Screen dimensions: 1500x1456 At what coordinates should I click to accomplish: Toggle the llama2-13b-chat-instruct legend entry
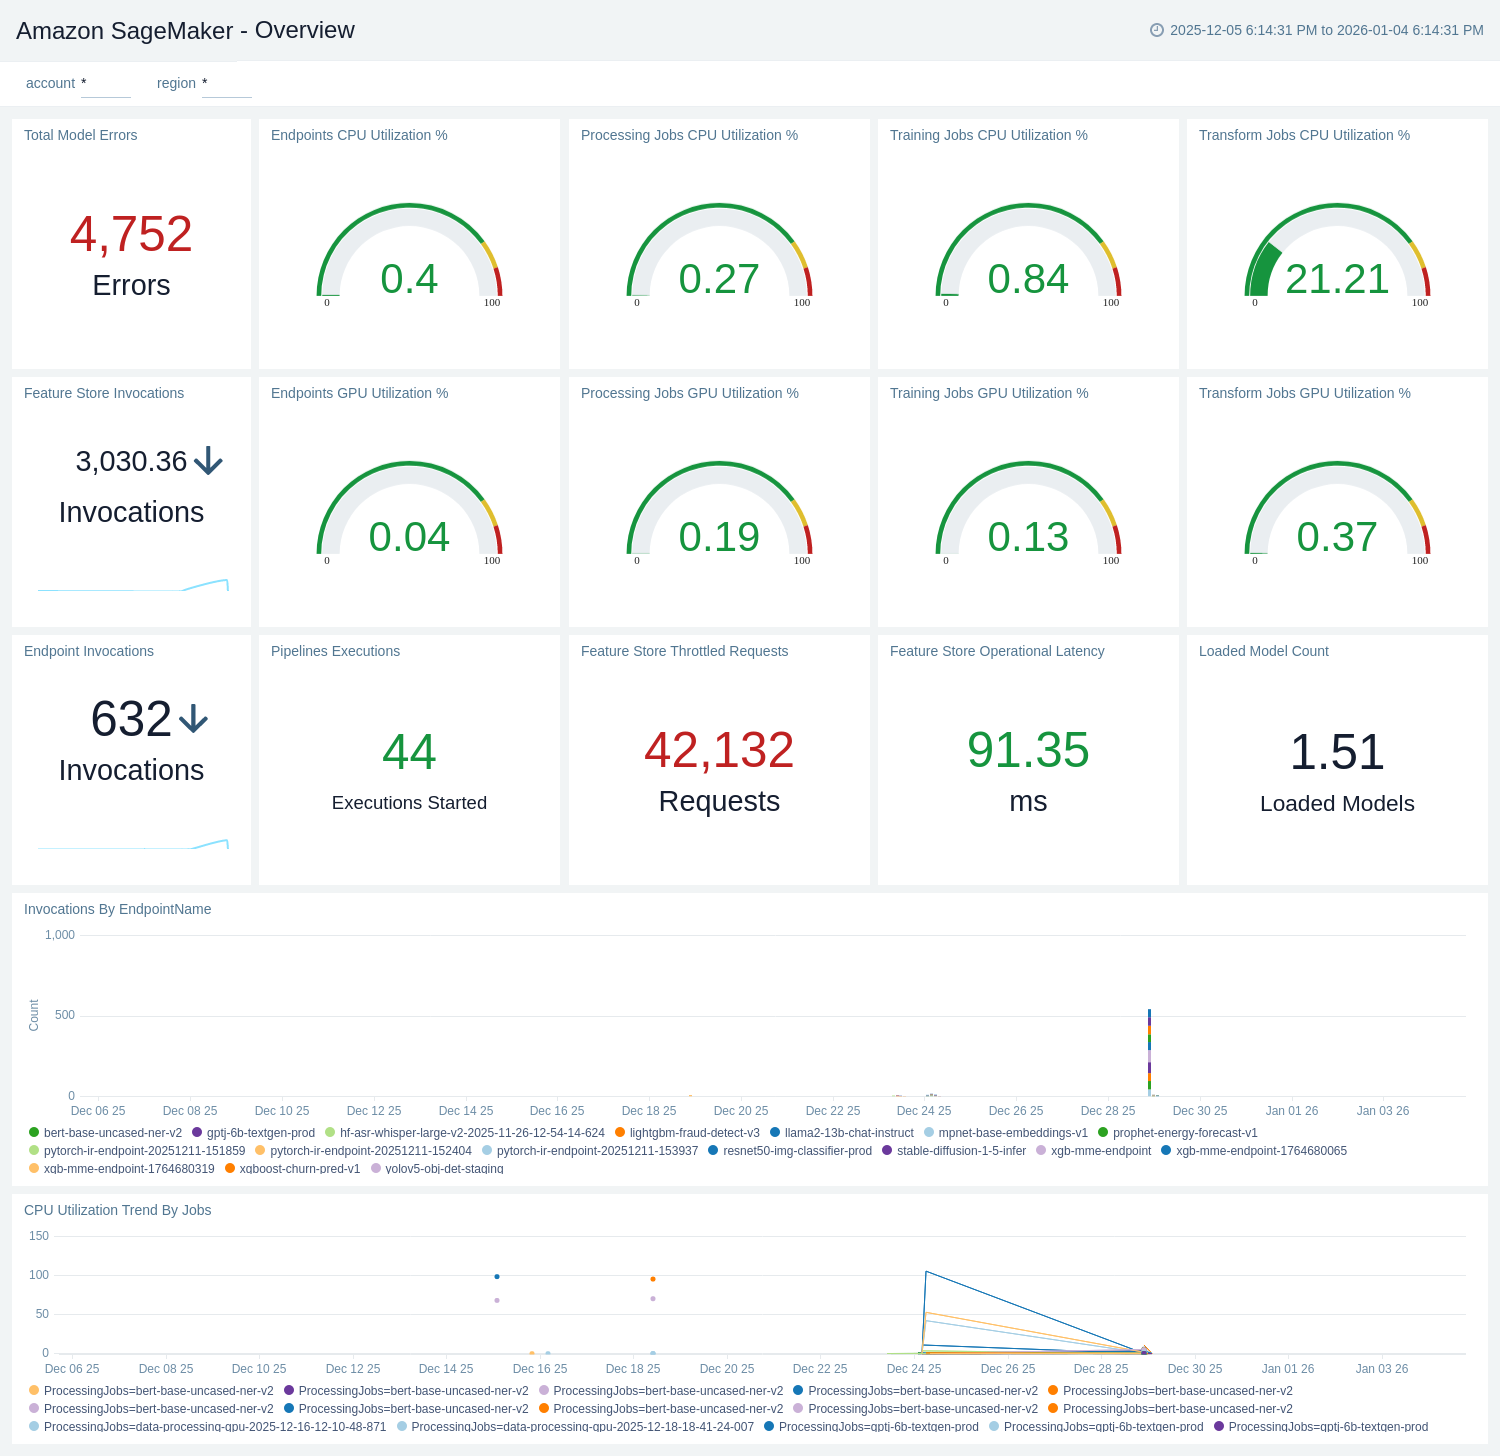pyautogui.click(x=848, y=1133)
